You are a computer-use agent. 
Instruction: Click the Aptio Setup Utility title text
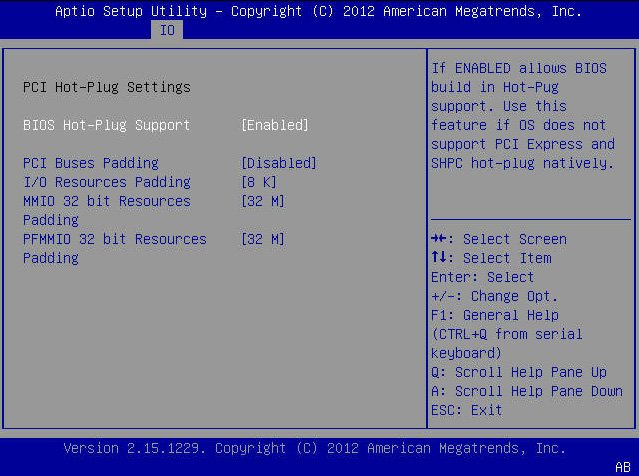[318, 11]
